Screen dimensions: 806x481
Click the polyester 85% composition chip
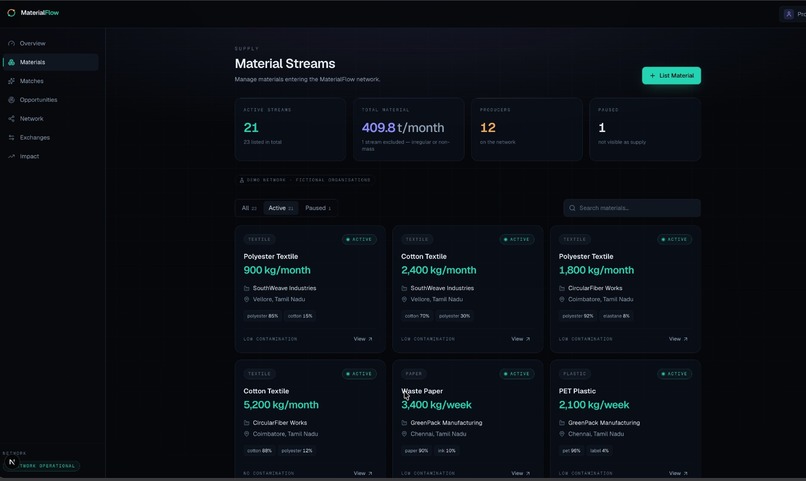[262, 316]
